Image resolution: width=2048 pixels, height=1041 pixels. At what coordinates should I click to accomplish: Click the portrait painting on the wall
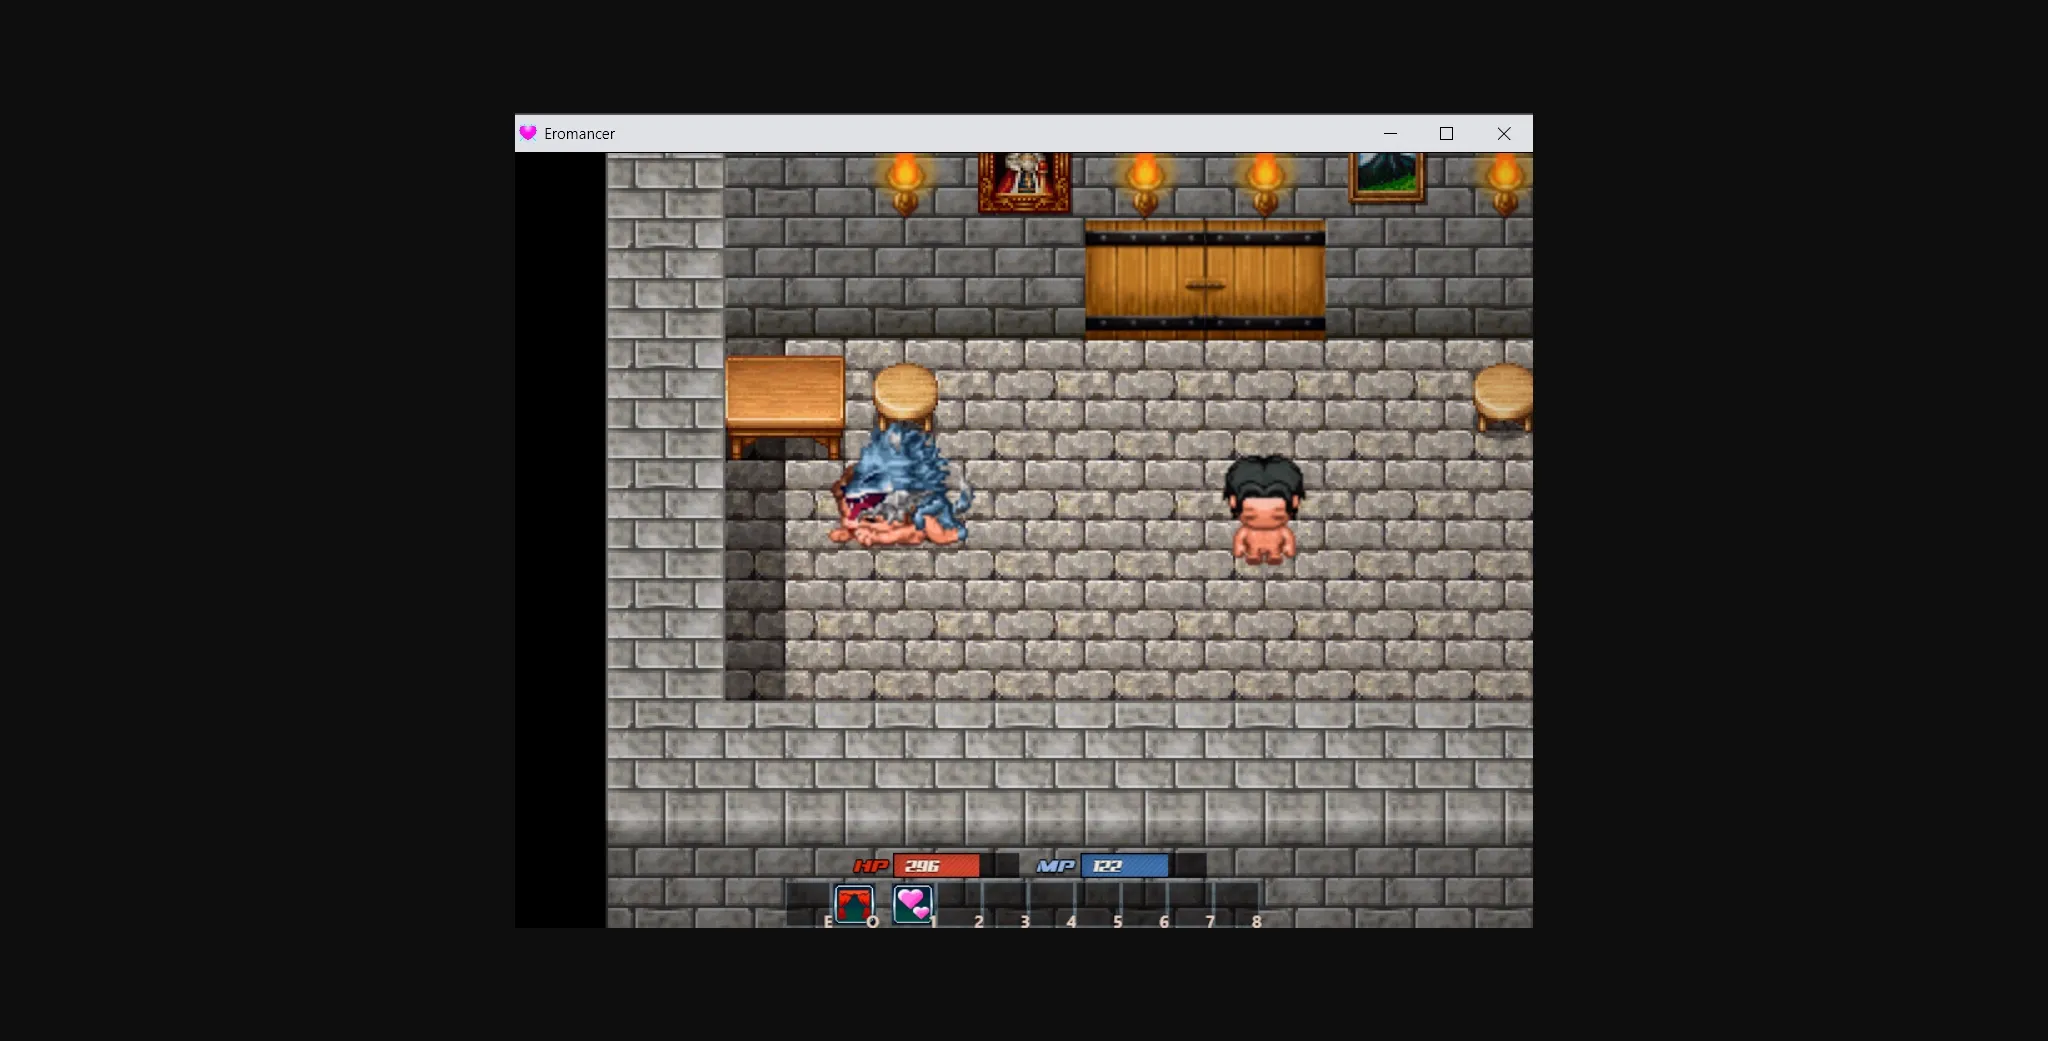1022,182
